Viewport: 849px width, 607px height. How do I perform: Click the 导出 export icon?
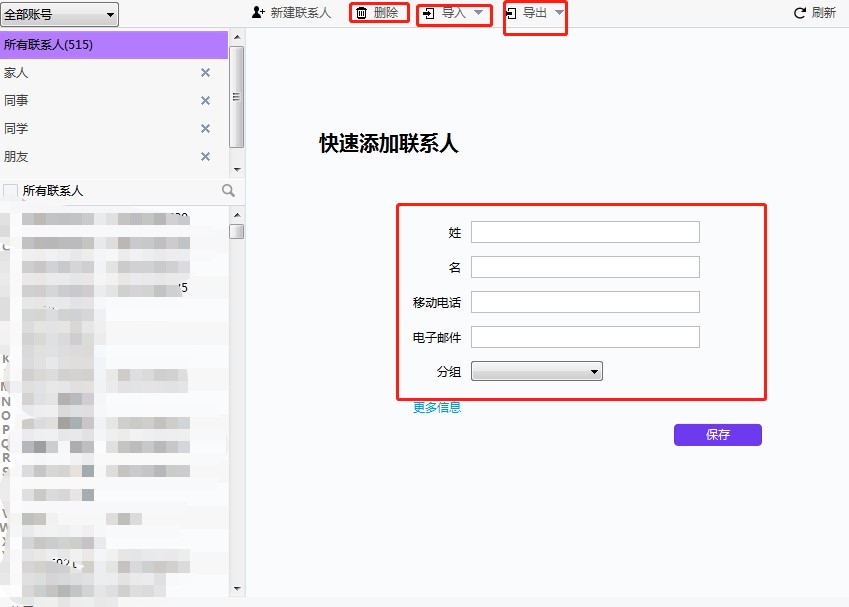513,13
